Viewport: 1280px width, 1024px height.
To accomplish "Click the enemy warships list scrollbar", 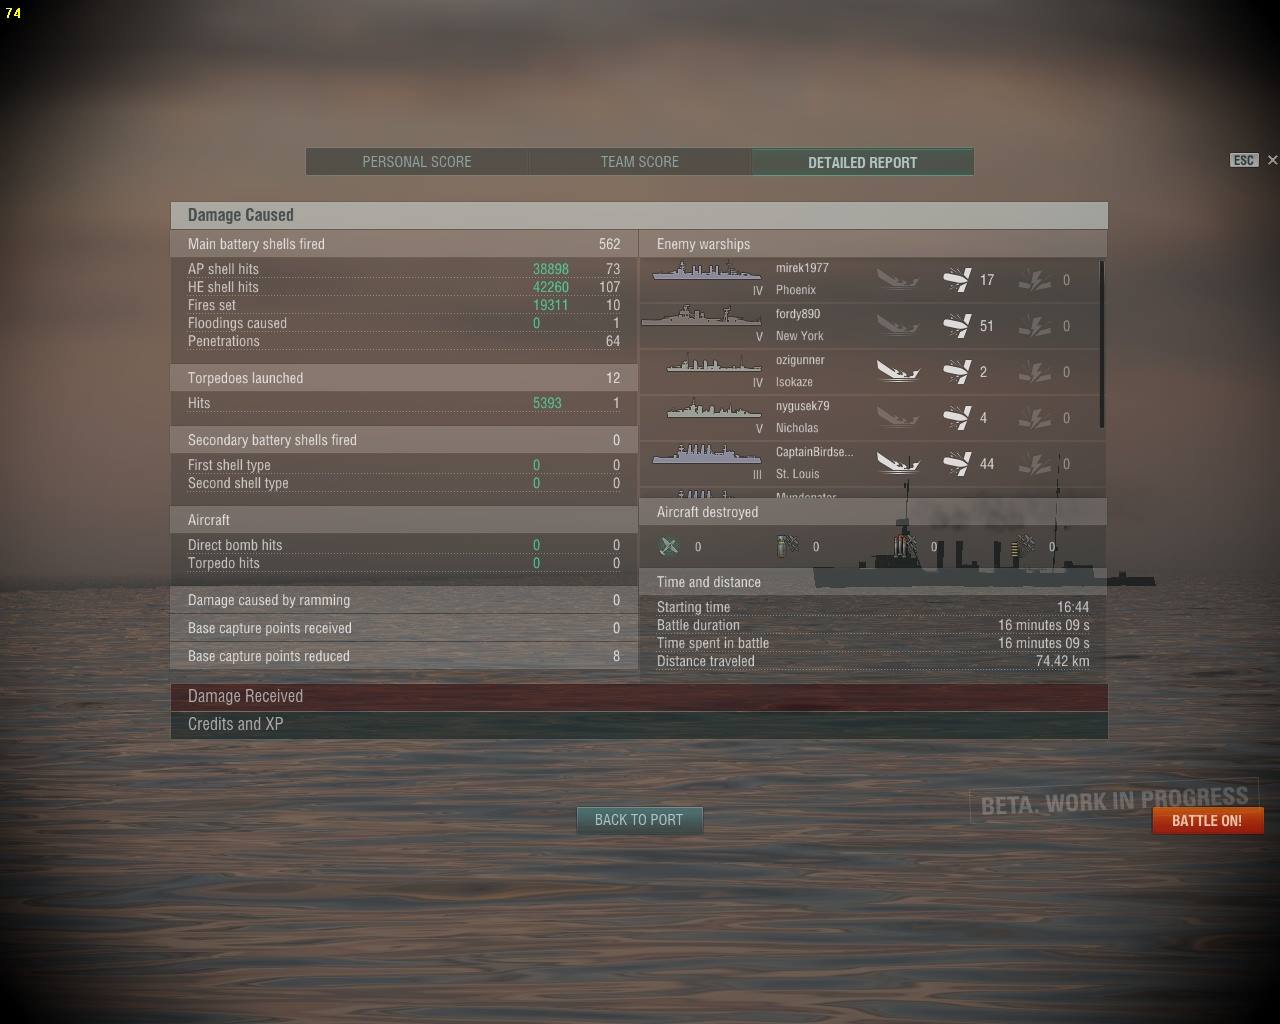I will (1102, 345).
